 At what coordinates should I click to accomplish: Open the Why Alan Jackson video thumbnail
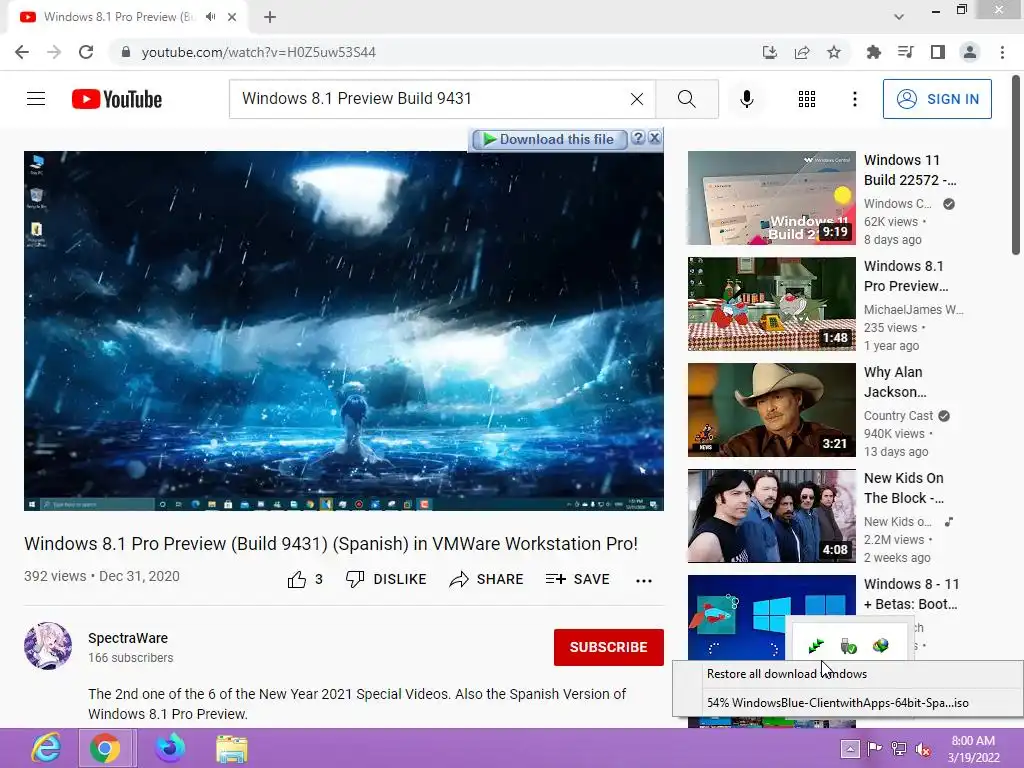(771, 410)
